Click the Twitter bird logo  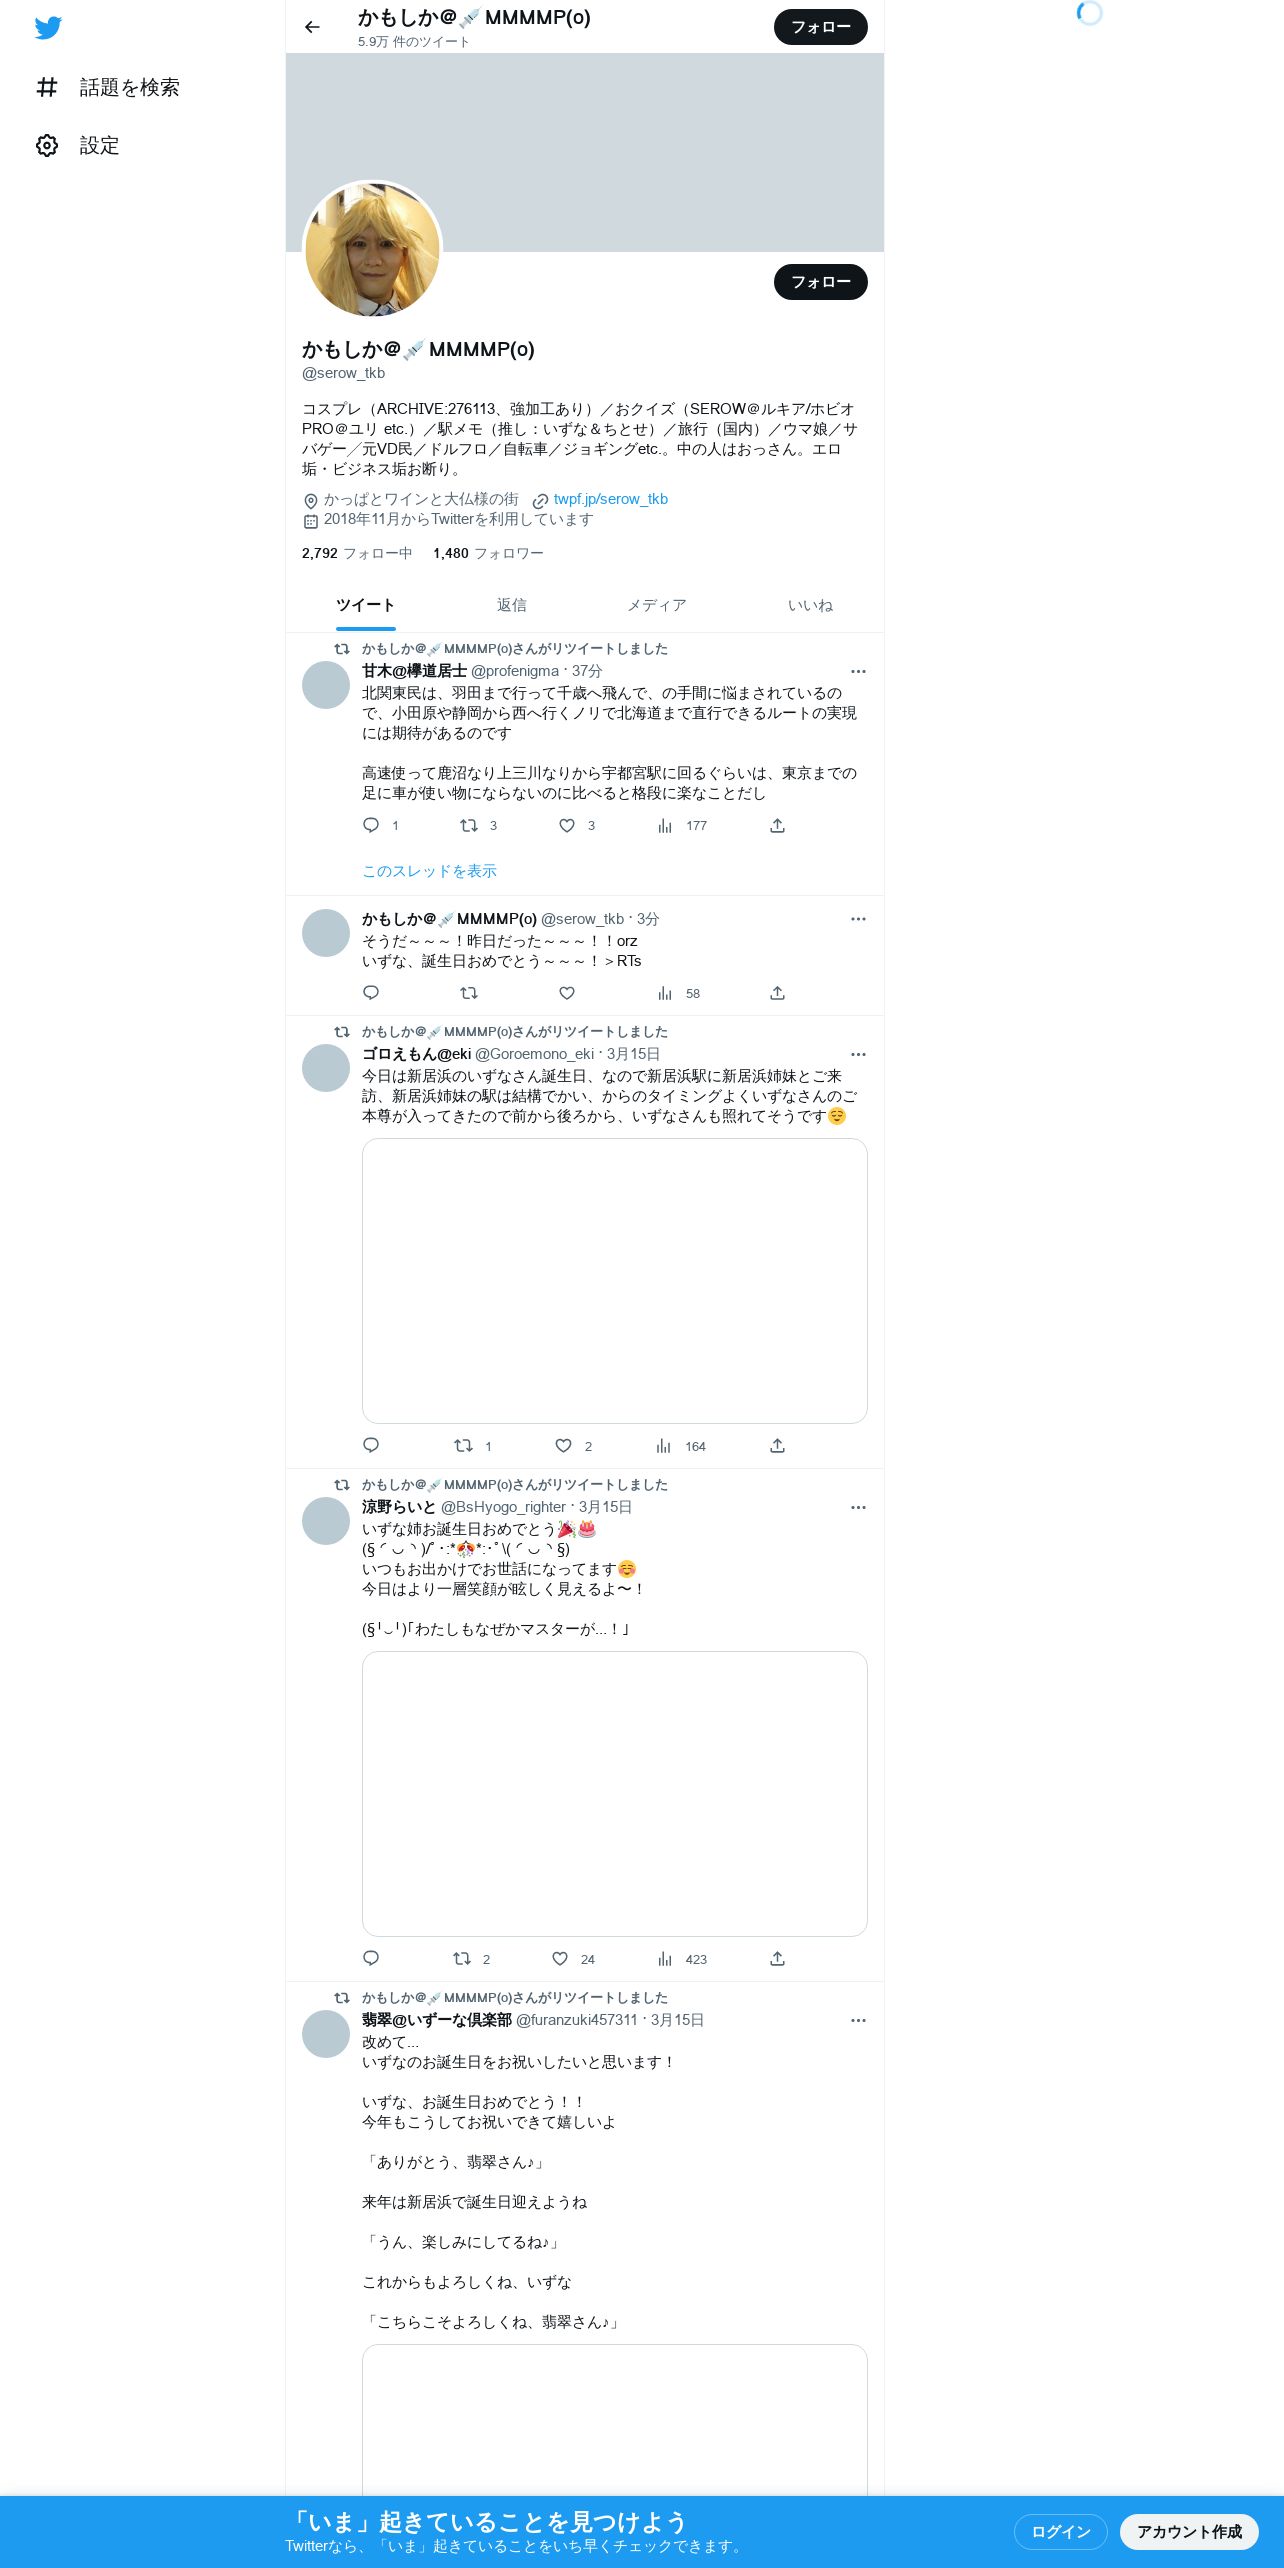click(x=48, y=28)
